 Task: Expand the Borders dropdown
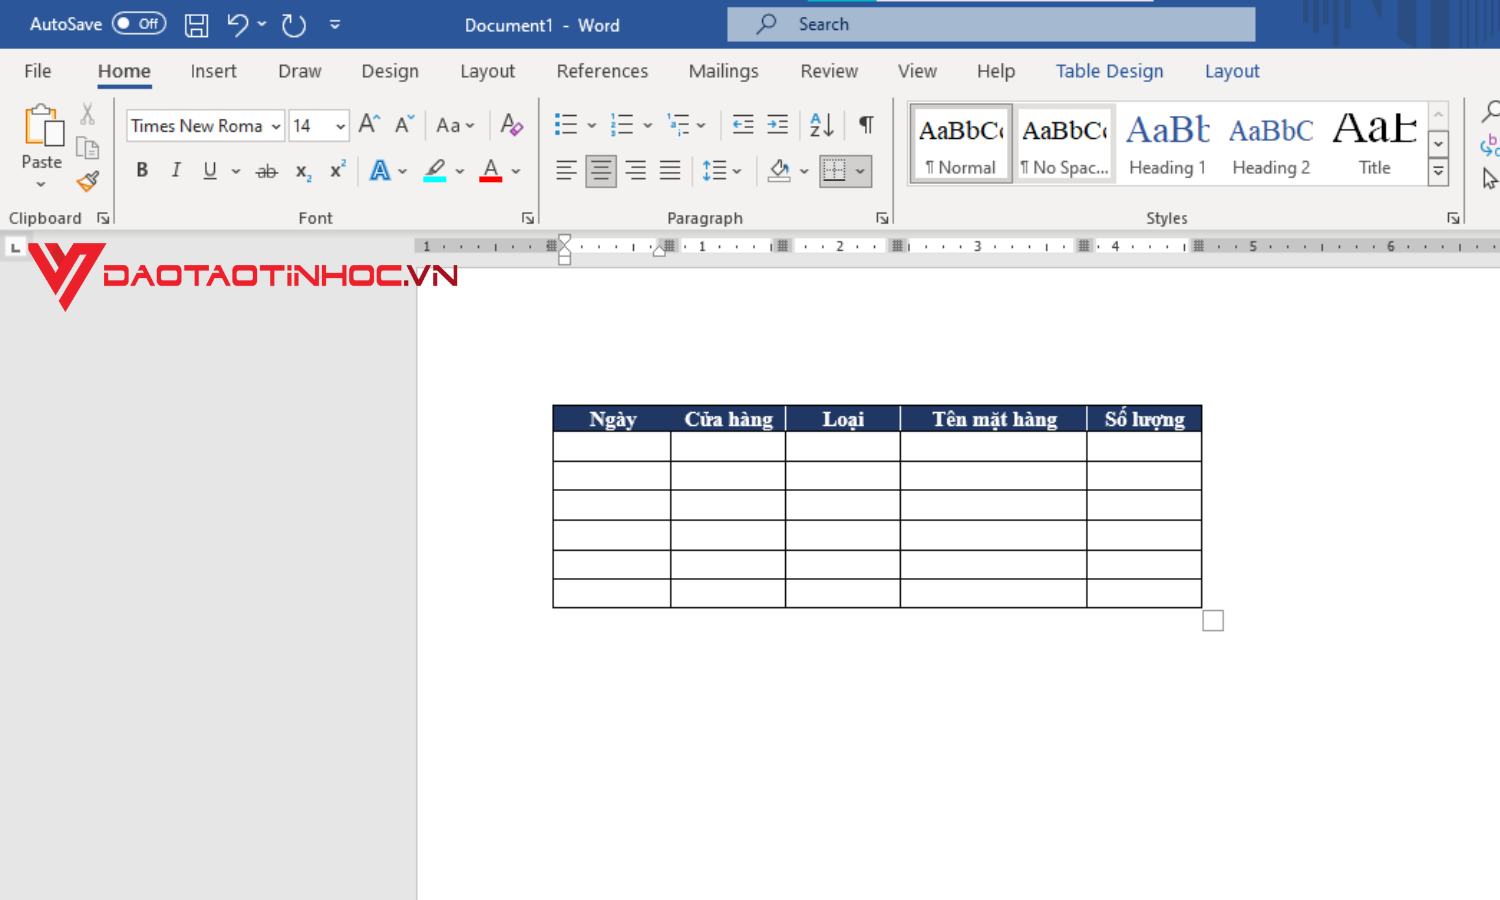coord(860,170)
